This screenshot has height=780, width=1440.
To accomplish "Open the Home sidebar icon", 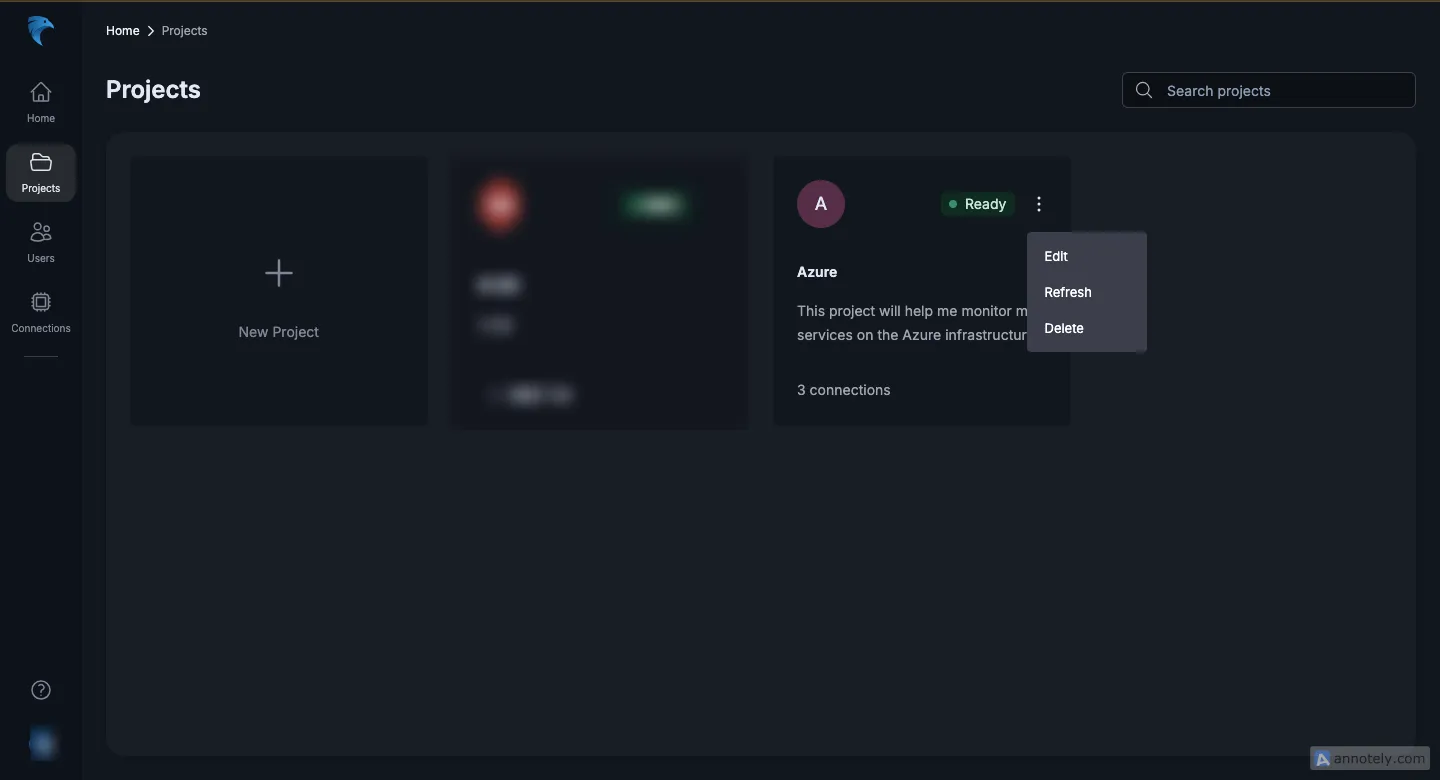I will tap(41, 92).
